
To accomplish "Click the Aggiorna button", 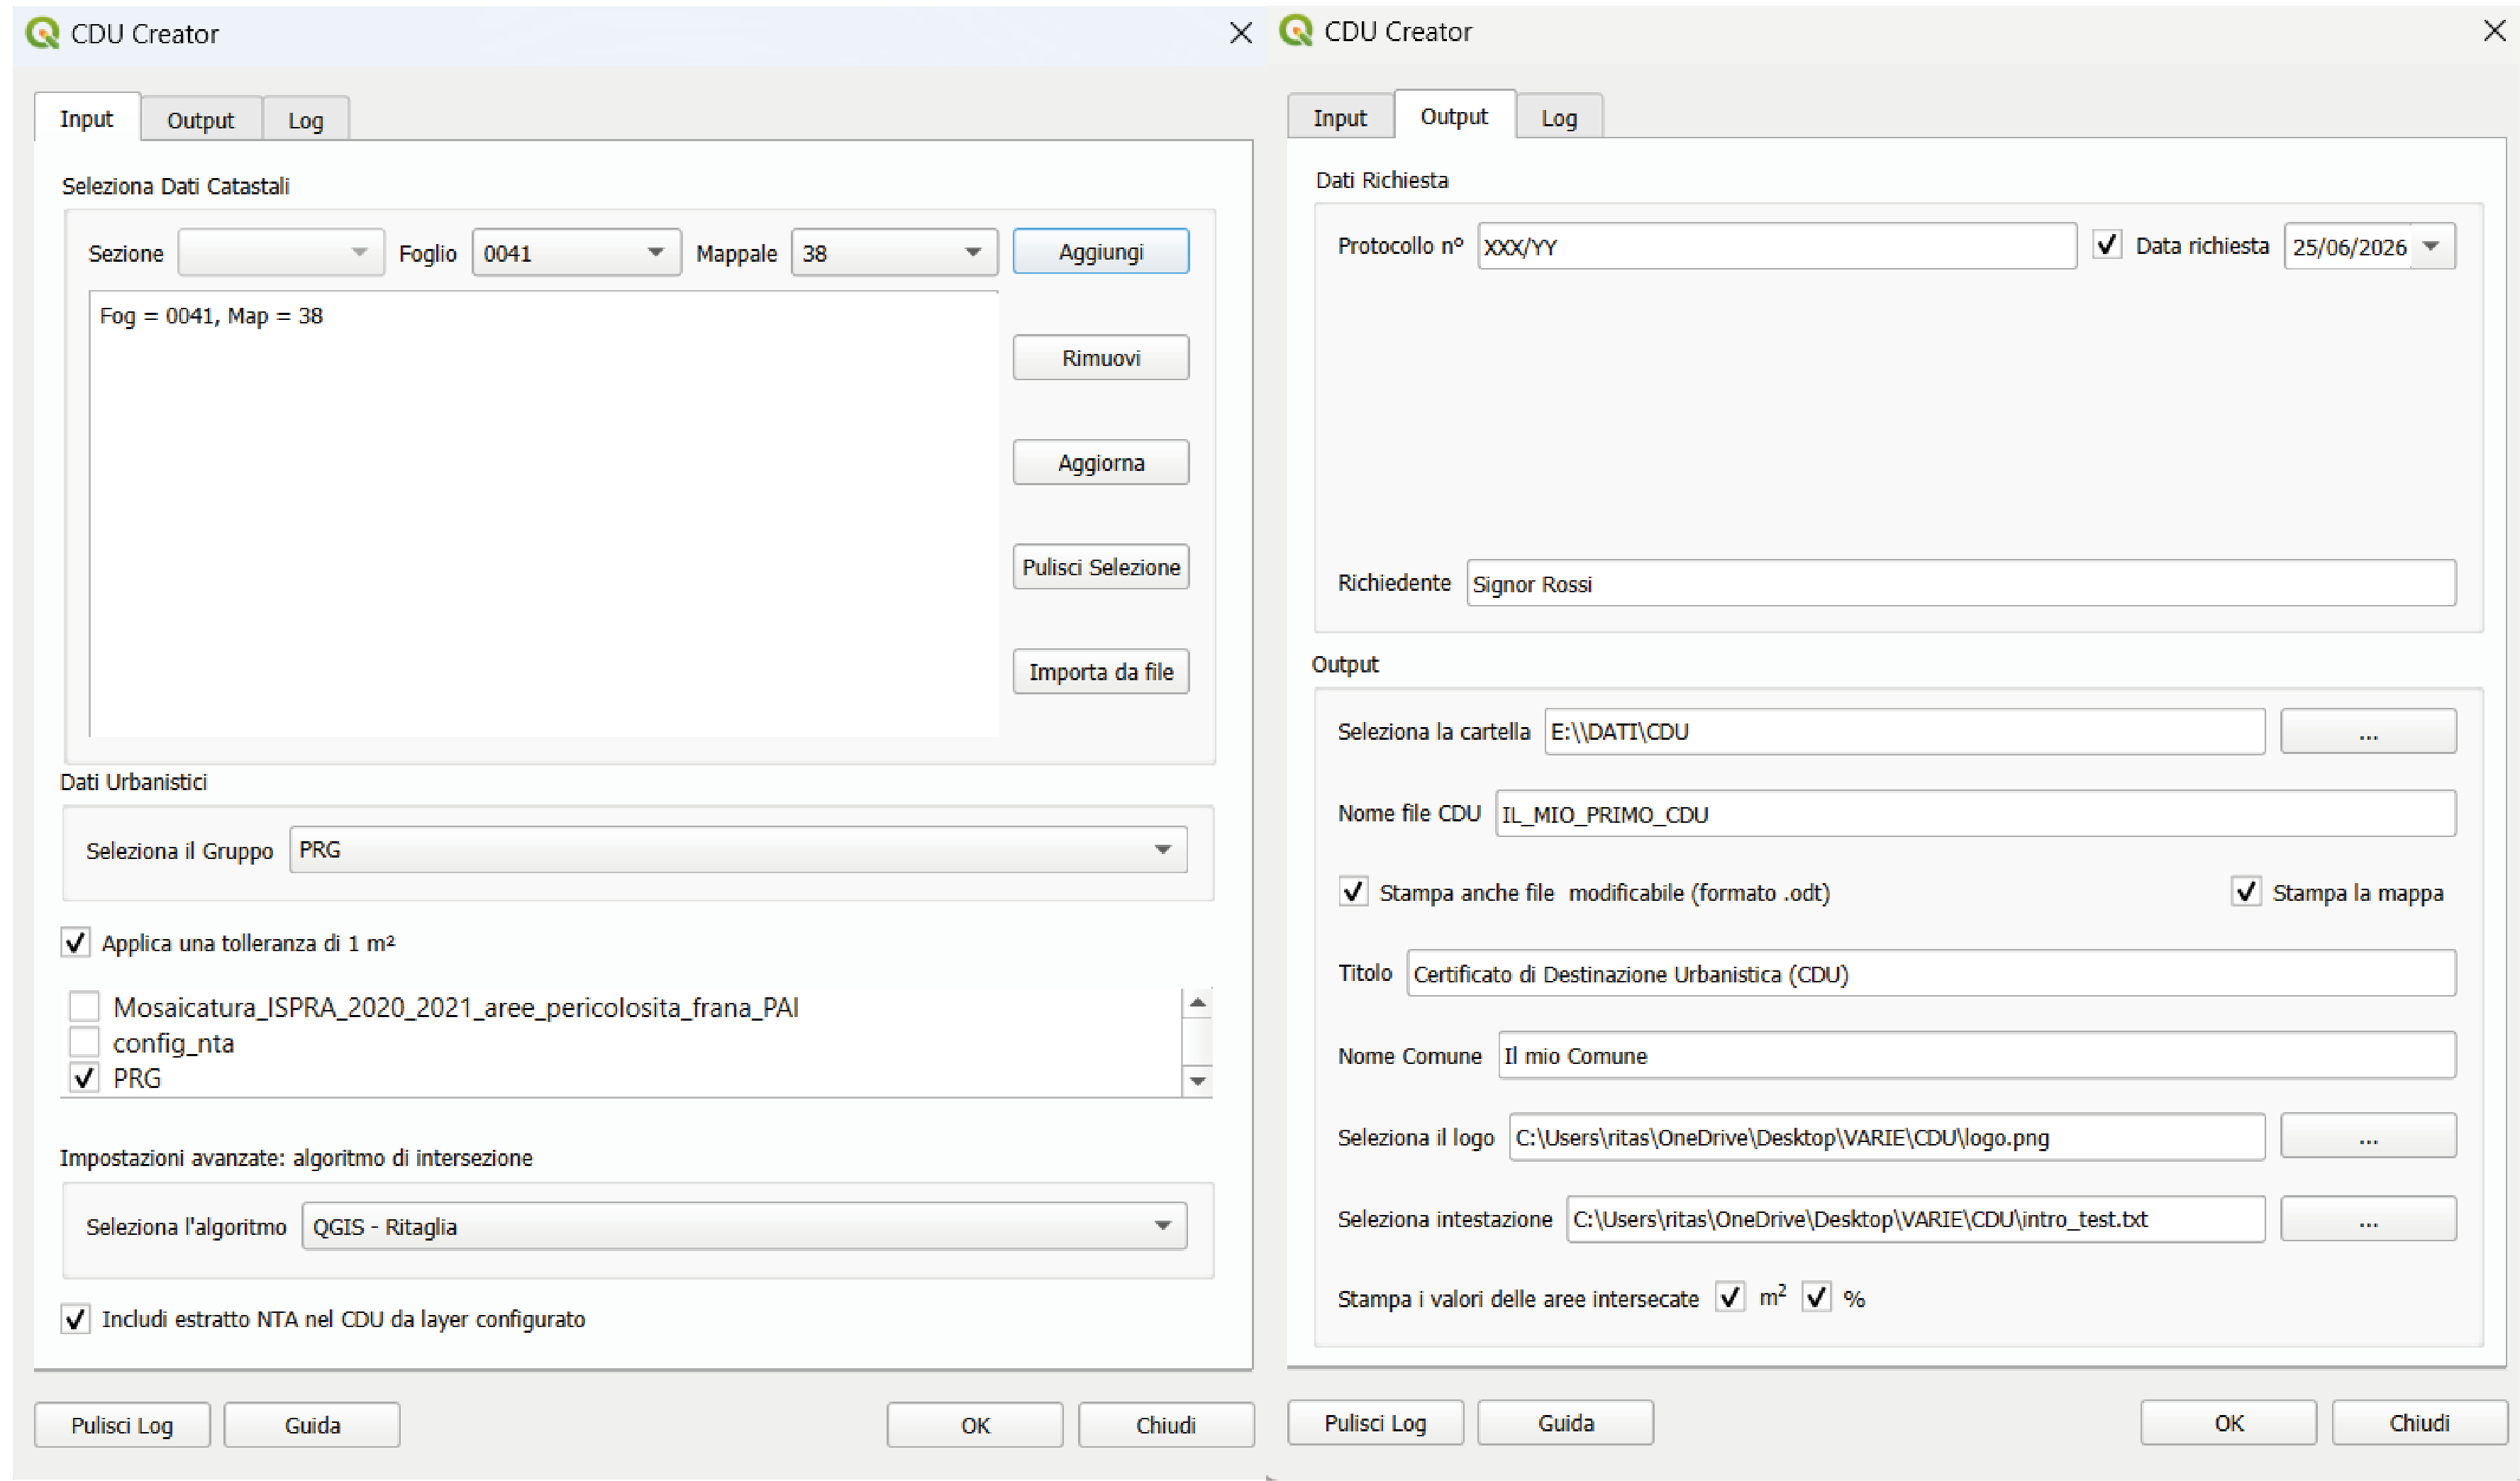I will click(1101, 462).
